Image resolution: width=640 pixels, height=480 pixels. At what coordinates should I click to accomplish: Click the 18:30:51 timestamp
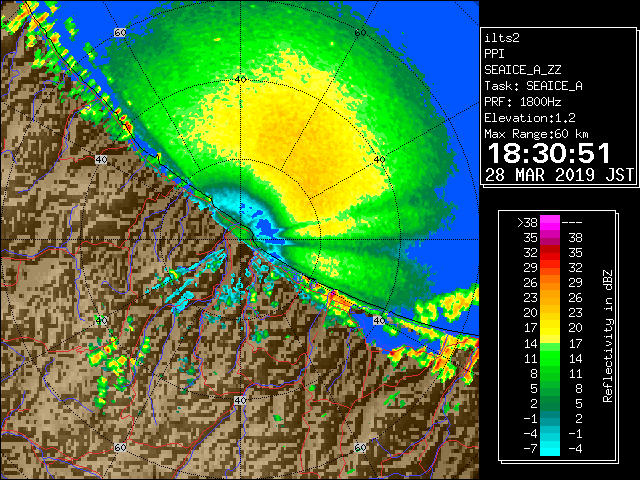[549, 153]
